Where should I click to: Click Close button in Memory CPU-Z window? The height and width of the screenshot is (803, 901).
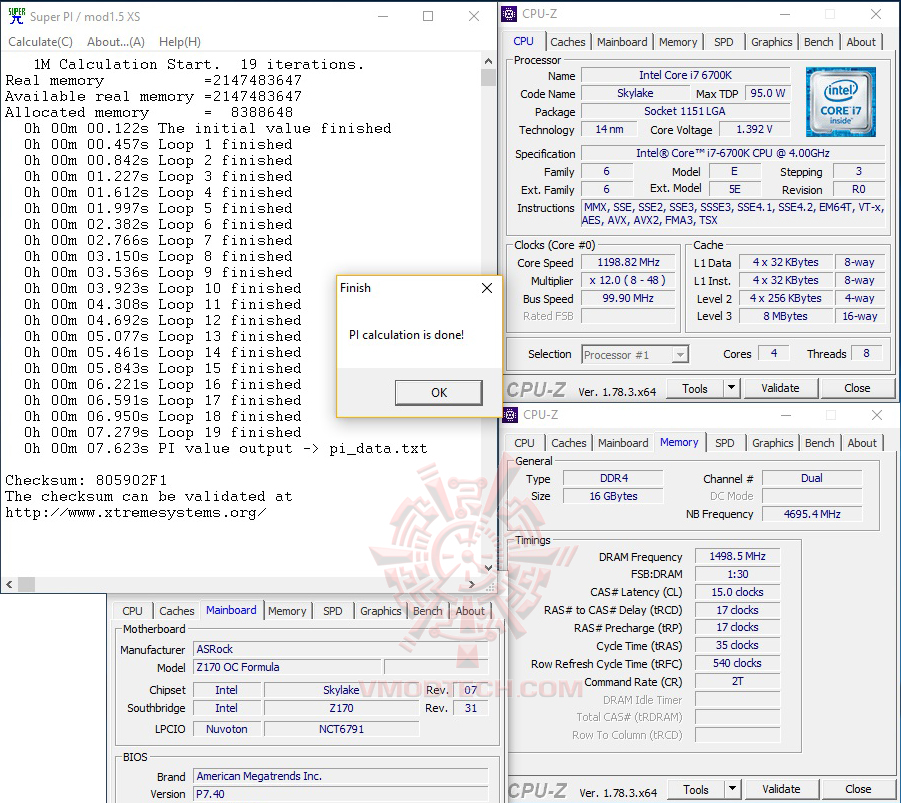[858, 790]
